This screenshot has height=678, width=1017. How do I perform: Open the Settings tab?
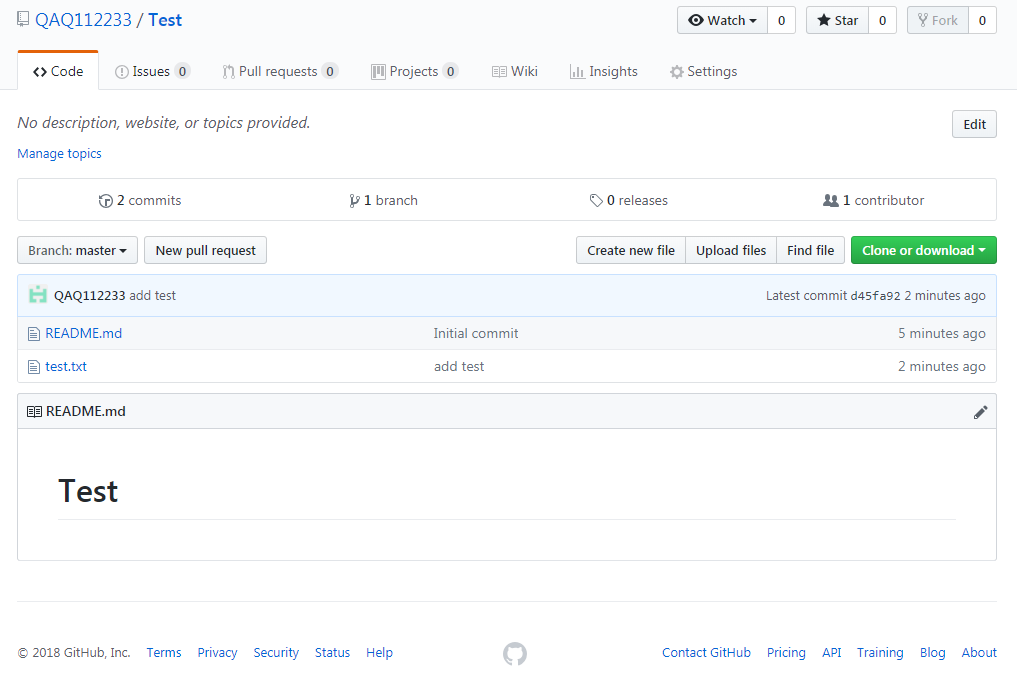click(x=703, y=72)
